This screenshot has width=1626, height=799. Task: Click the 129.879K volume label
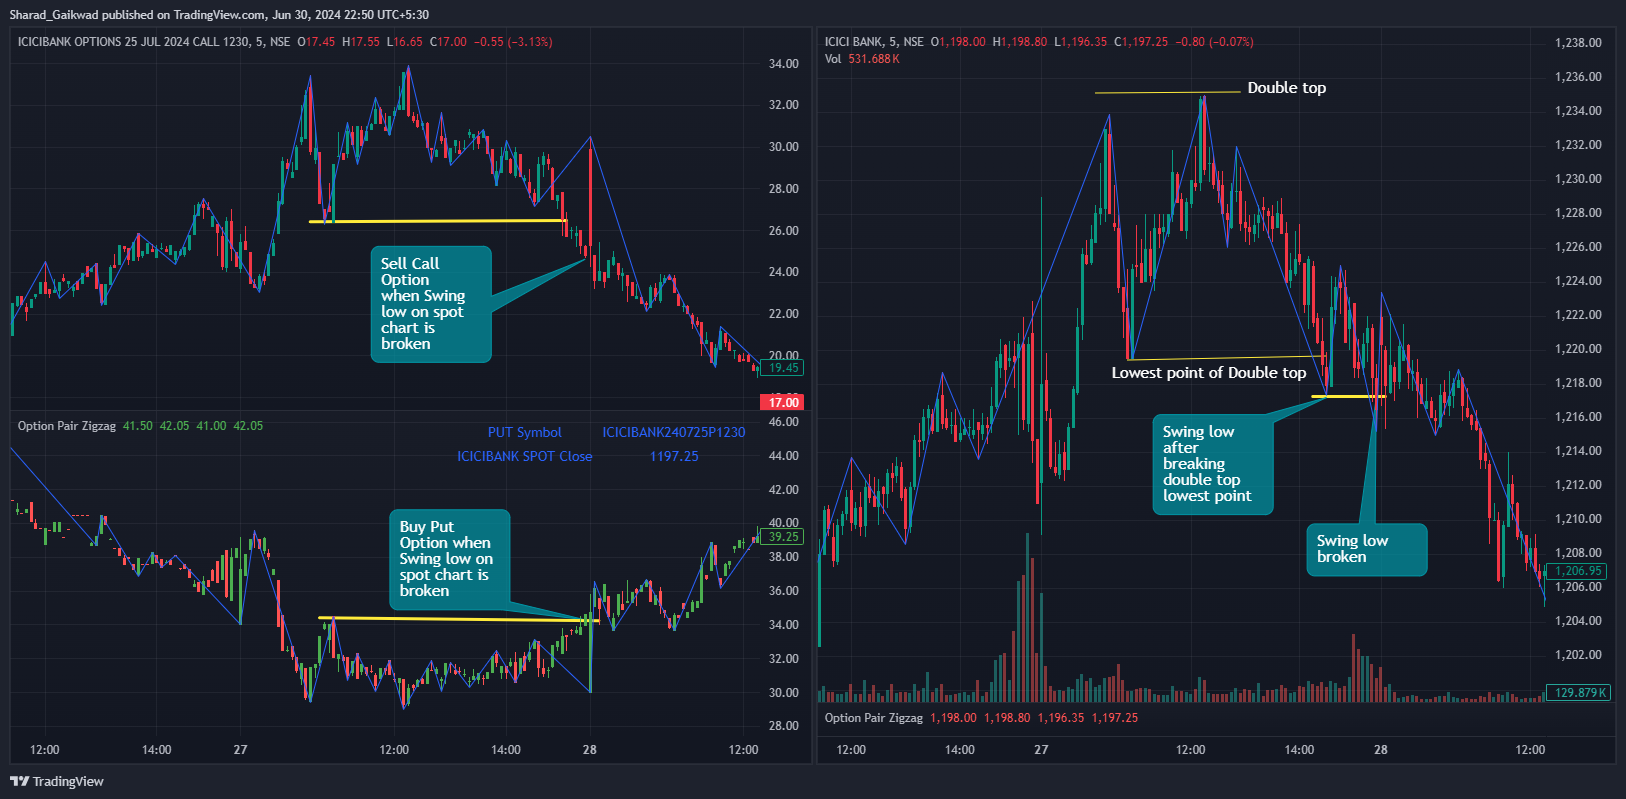click(1578, 693)
